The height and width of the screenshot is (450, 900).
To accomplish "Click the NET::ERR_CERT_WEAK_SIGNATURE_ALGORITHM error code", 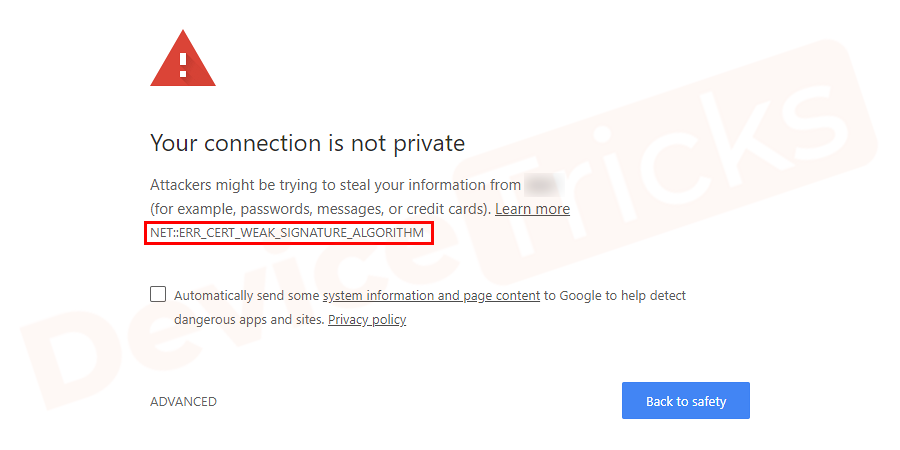I will click(287, 233).
